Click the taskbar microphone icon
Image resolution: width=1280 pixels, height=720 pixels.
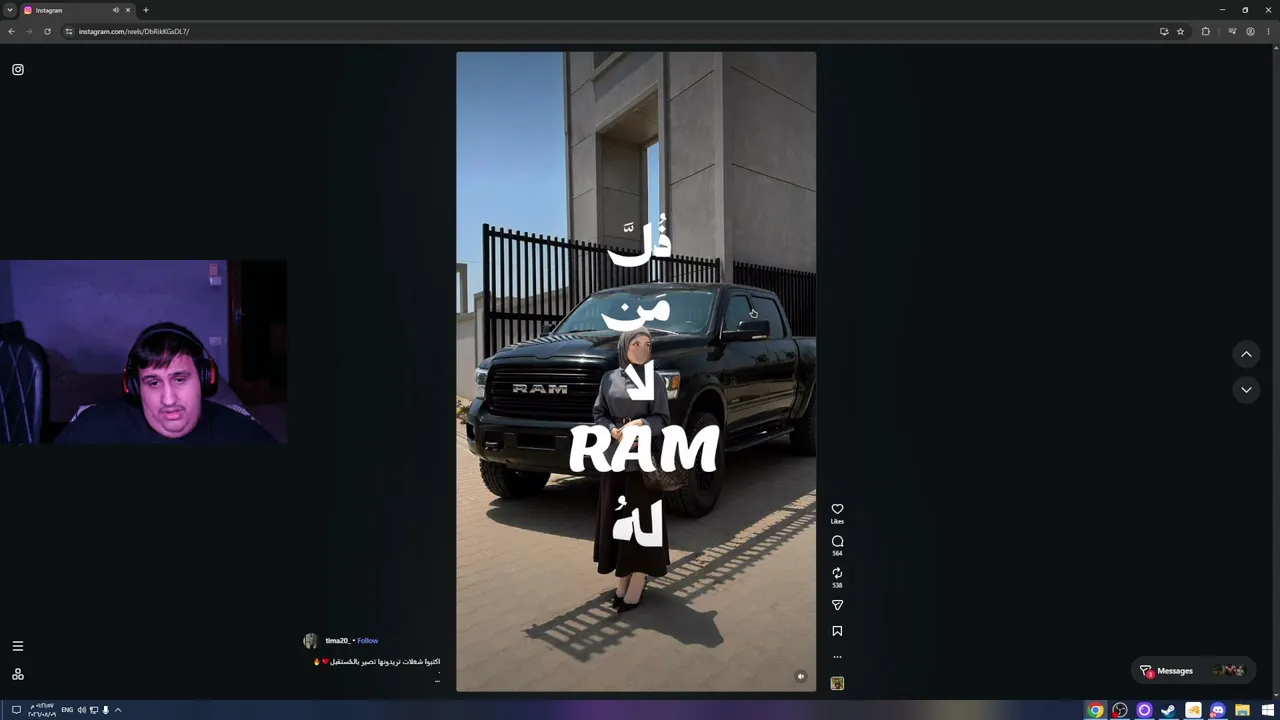point(105,710)
